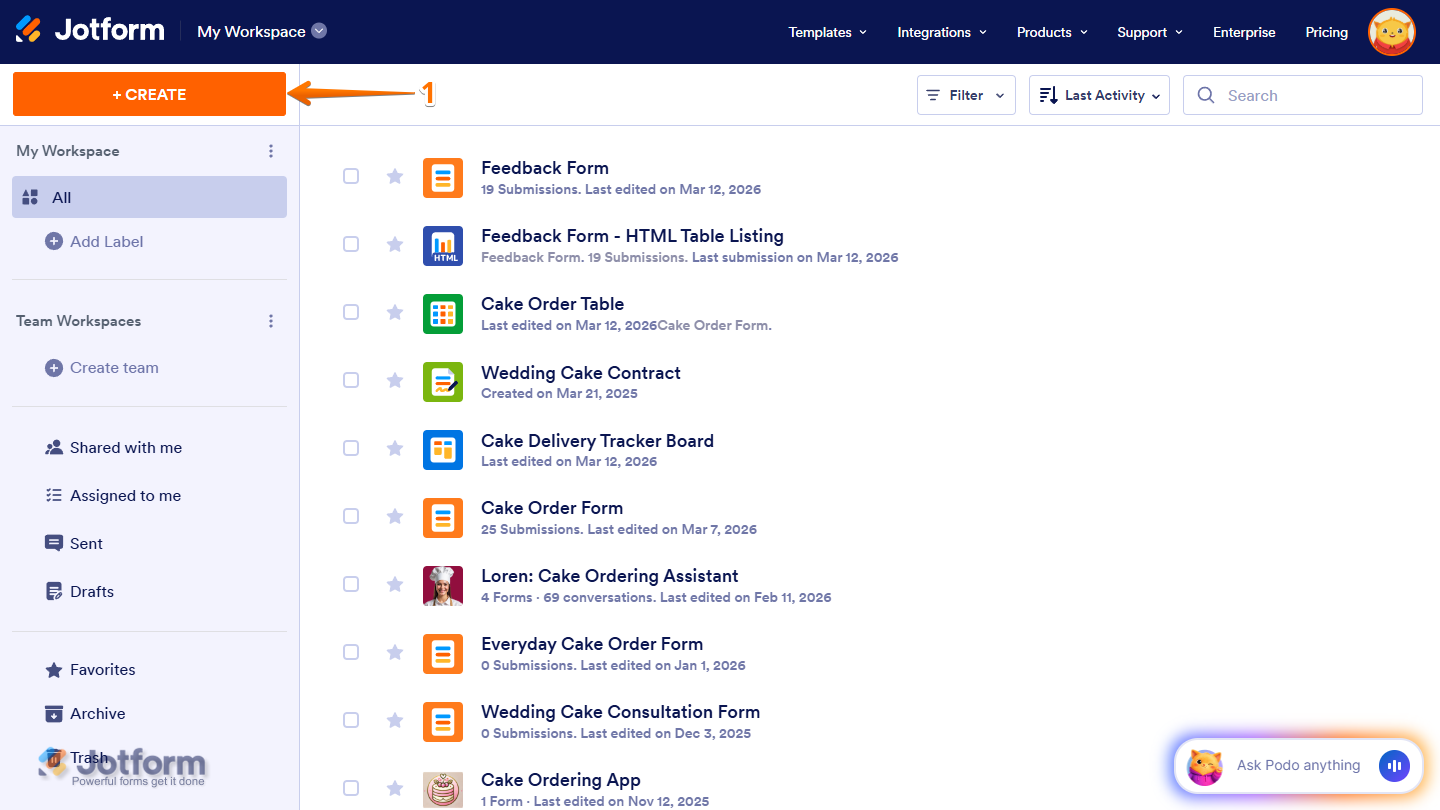This screenshot has height=810, width=1440.
Task: Open the Pricing page link
Action: tap(1326, 32)
